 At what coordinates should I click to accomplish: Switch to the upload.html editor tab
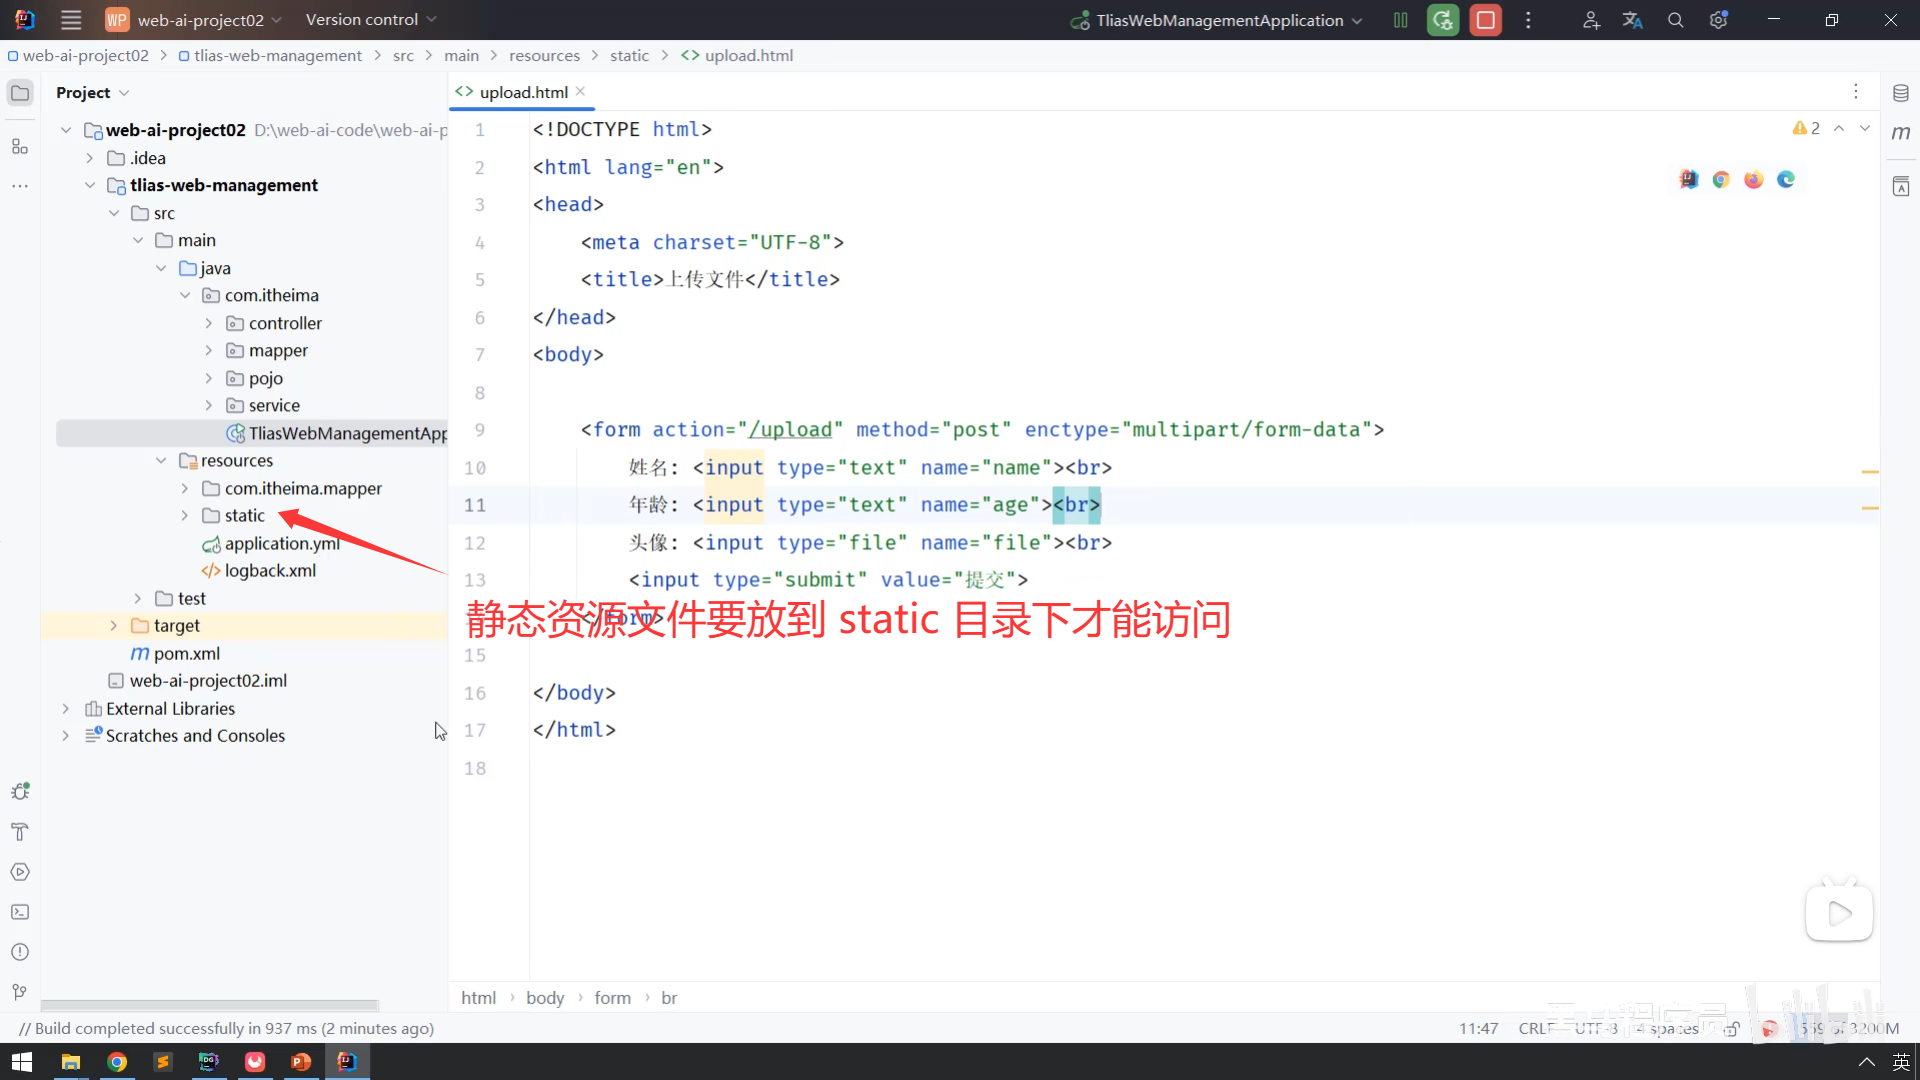(x=523, y=92)
